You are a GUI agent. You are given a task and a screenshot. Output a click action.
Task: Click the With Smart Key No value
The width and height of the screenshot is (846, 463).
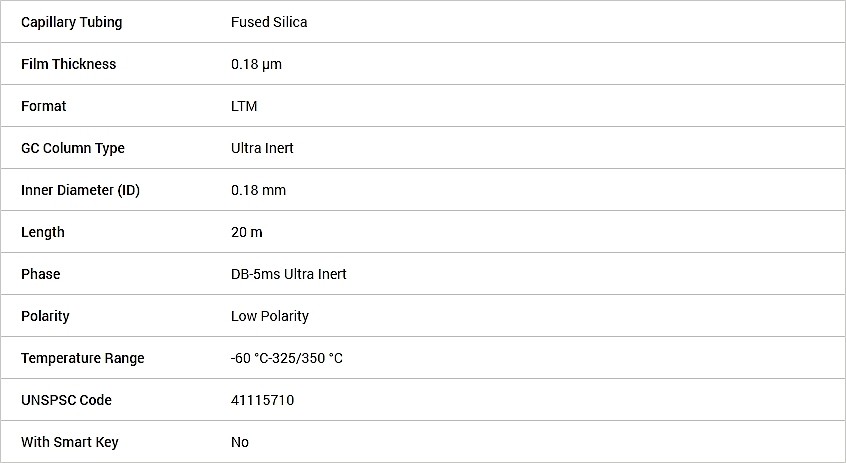(x=240, y=442)
